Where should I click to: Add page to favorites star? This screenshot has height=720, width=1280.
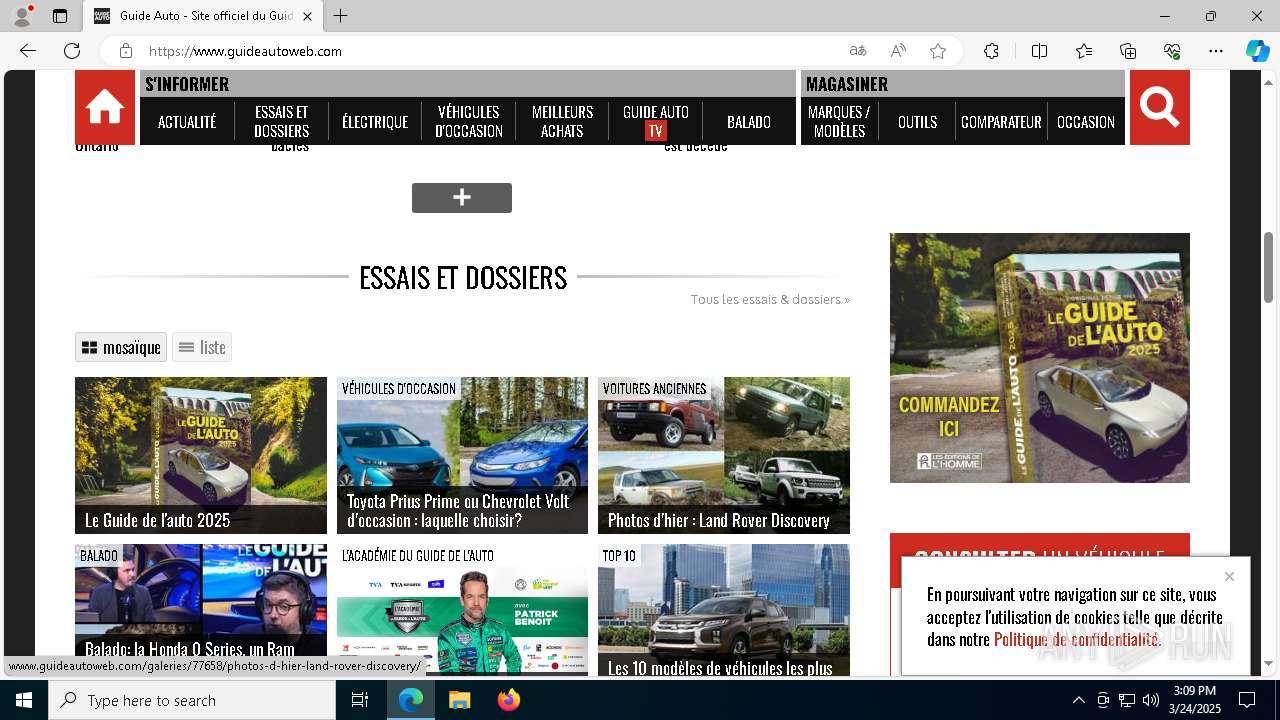[938, 51]
